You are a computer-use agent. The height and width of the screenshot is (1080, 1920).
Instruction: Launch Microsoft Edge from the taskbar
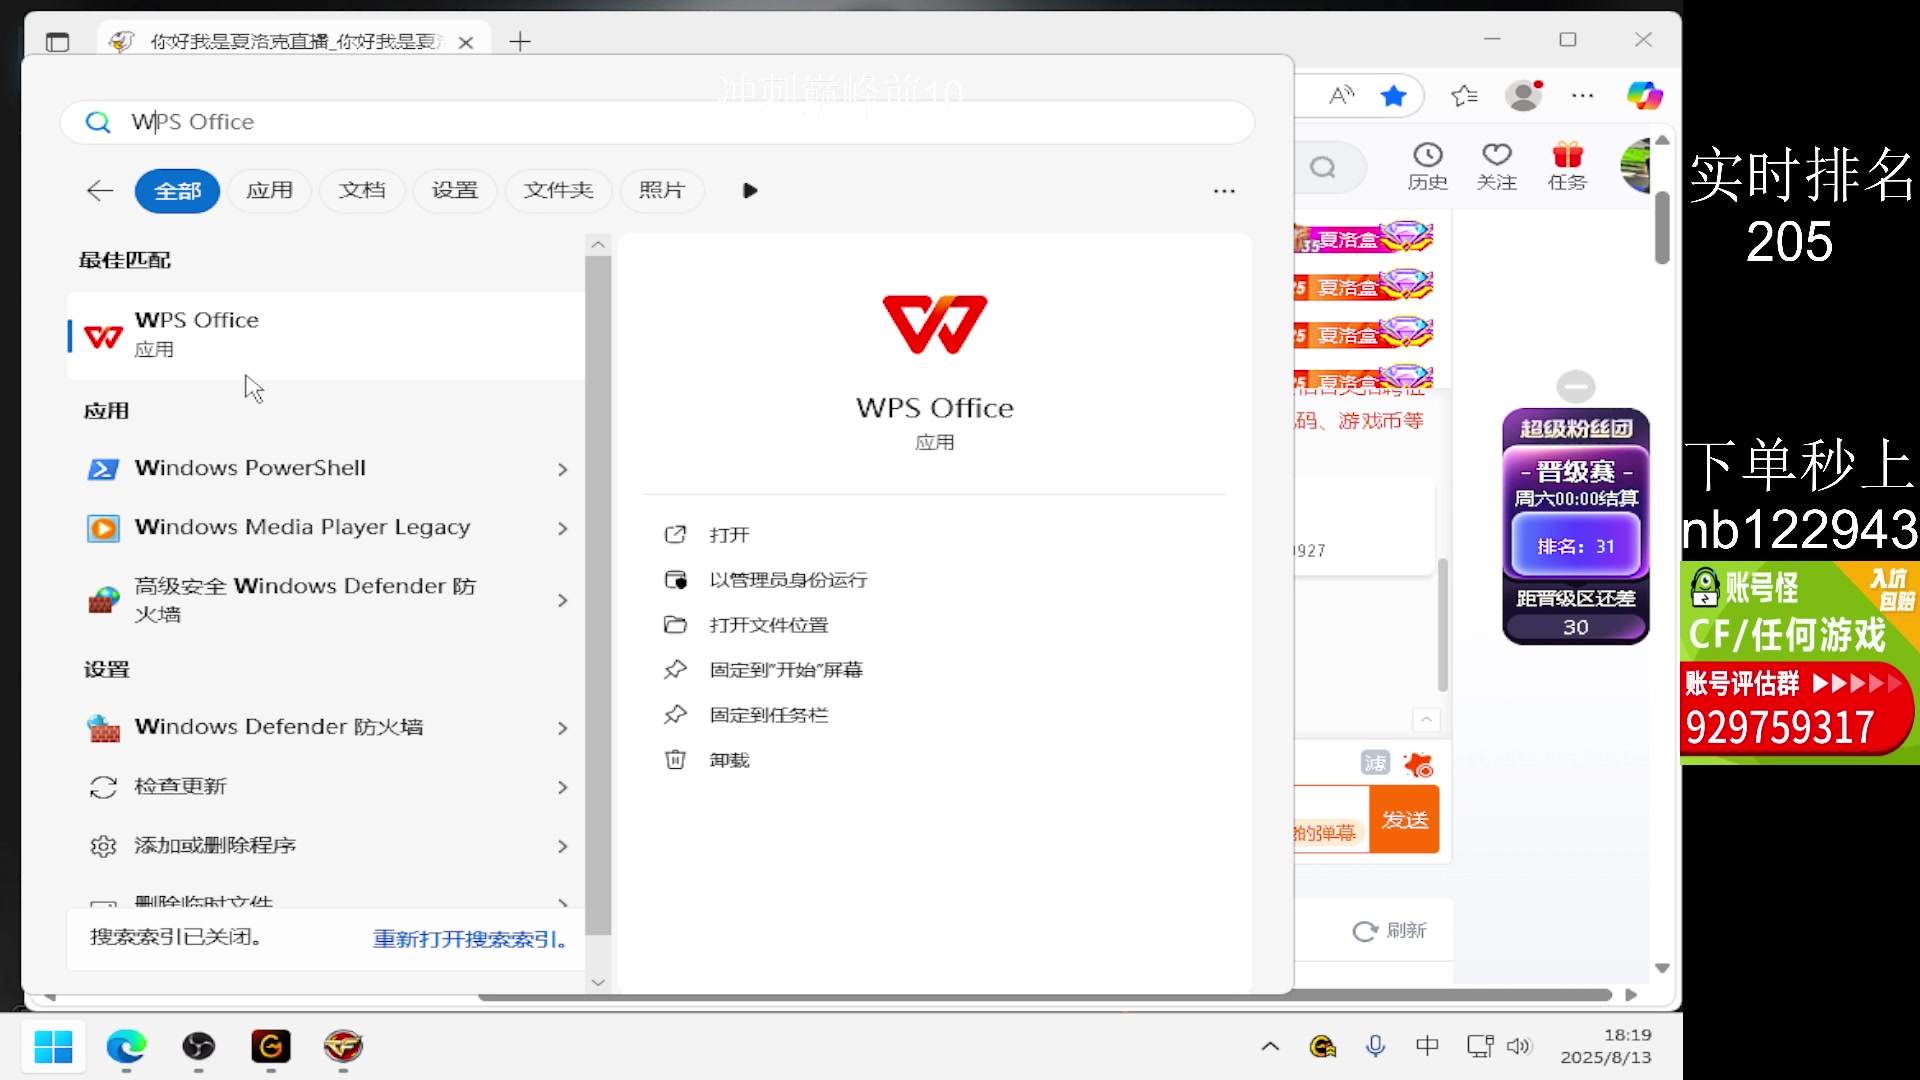(x=126, y=1047)
